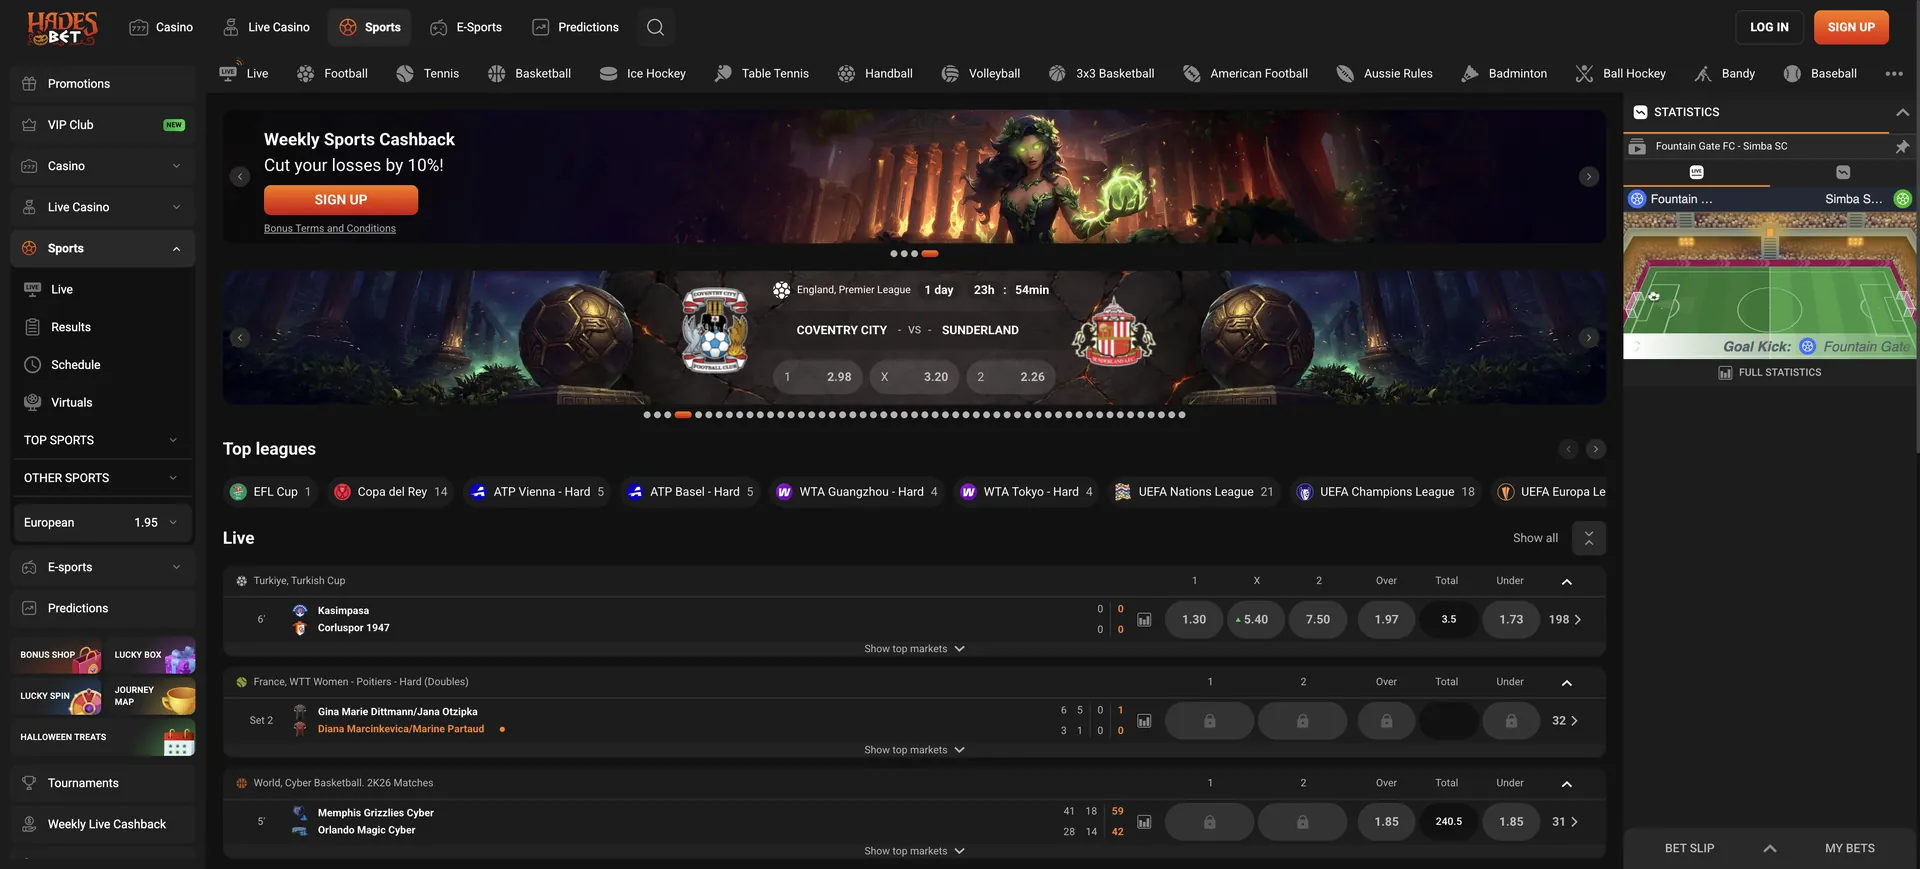Go to previous featured match arrow

pos(240,338)
